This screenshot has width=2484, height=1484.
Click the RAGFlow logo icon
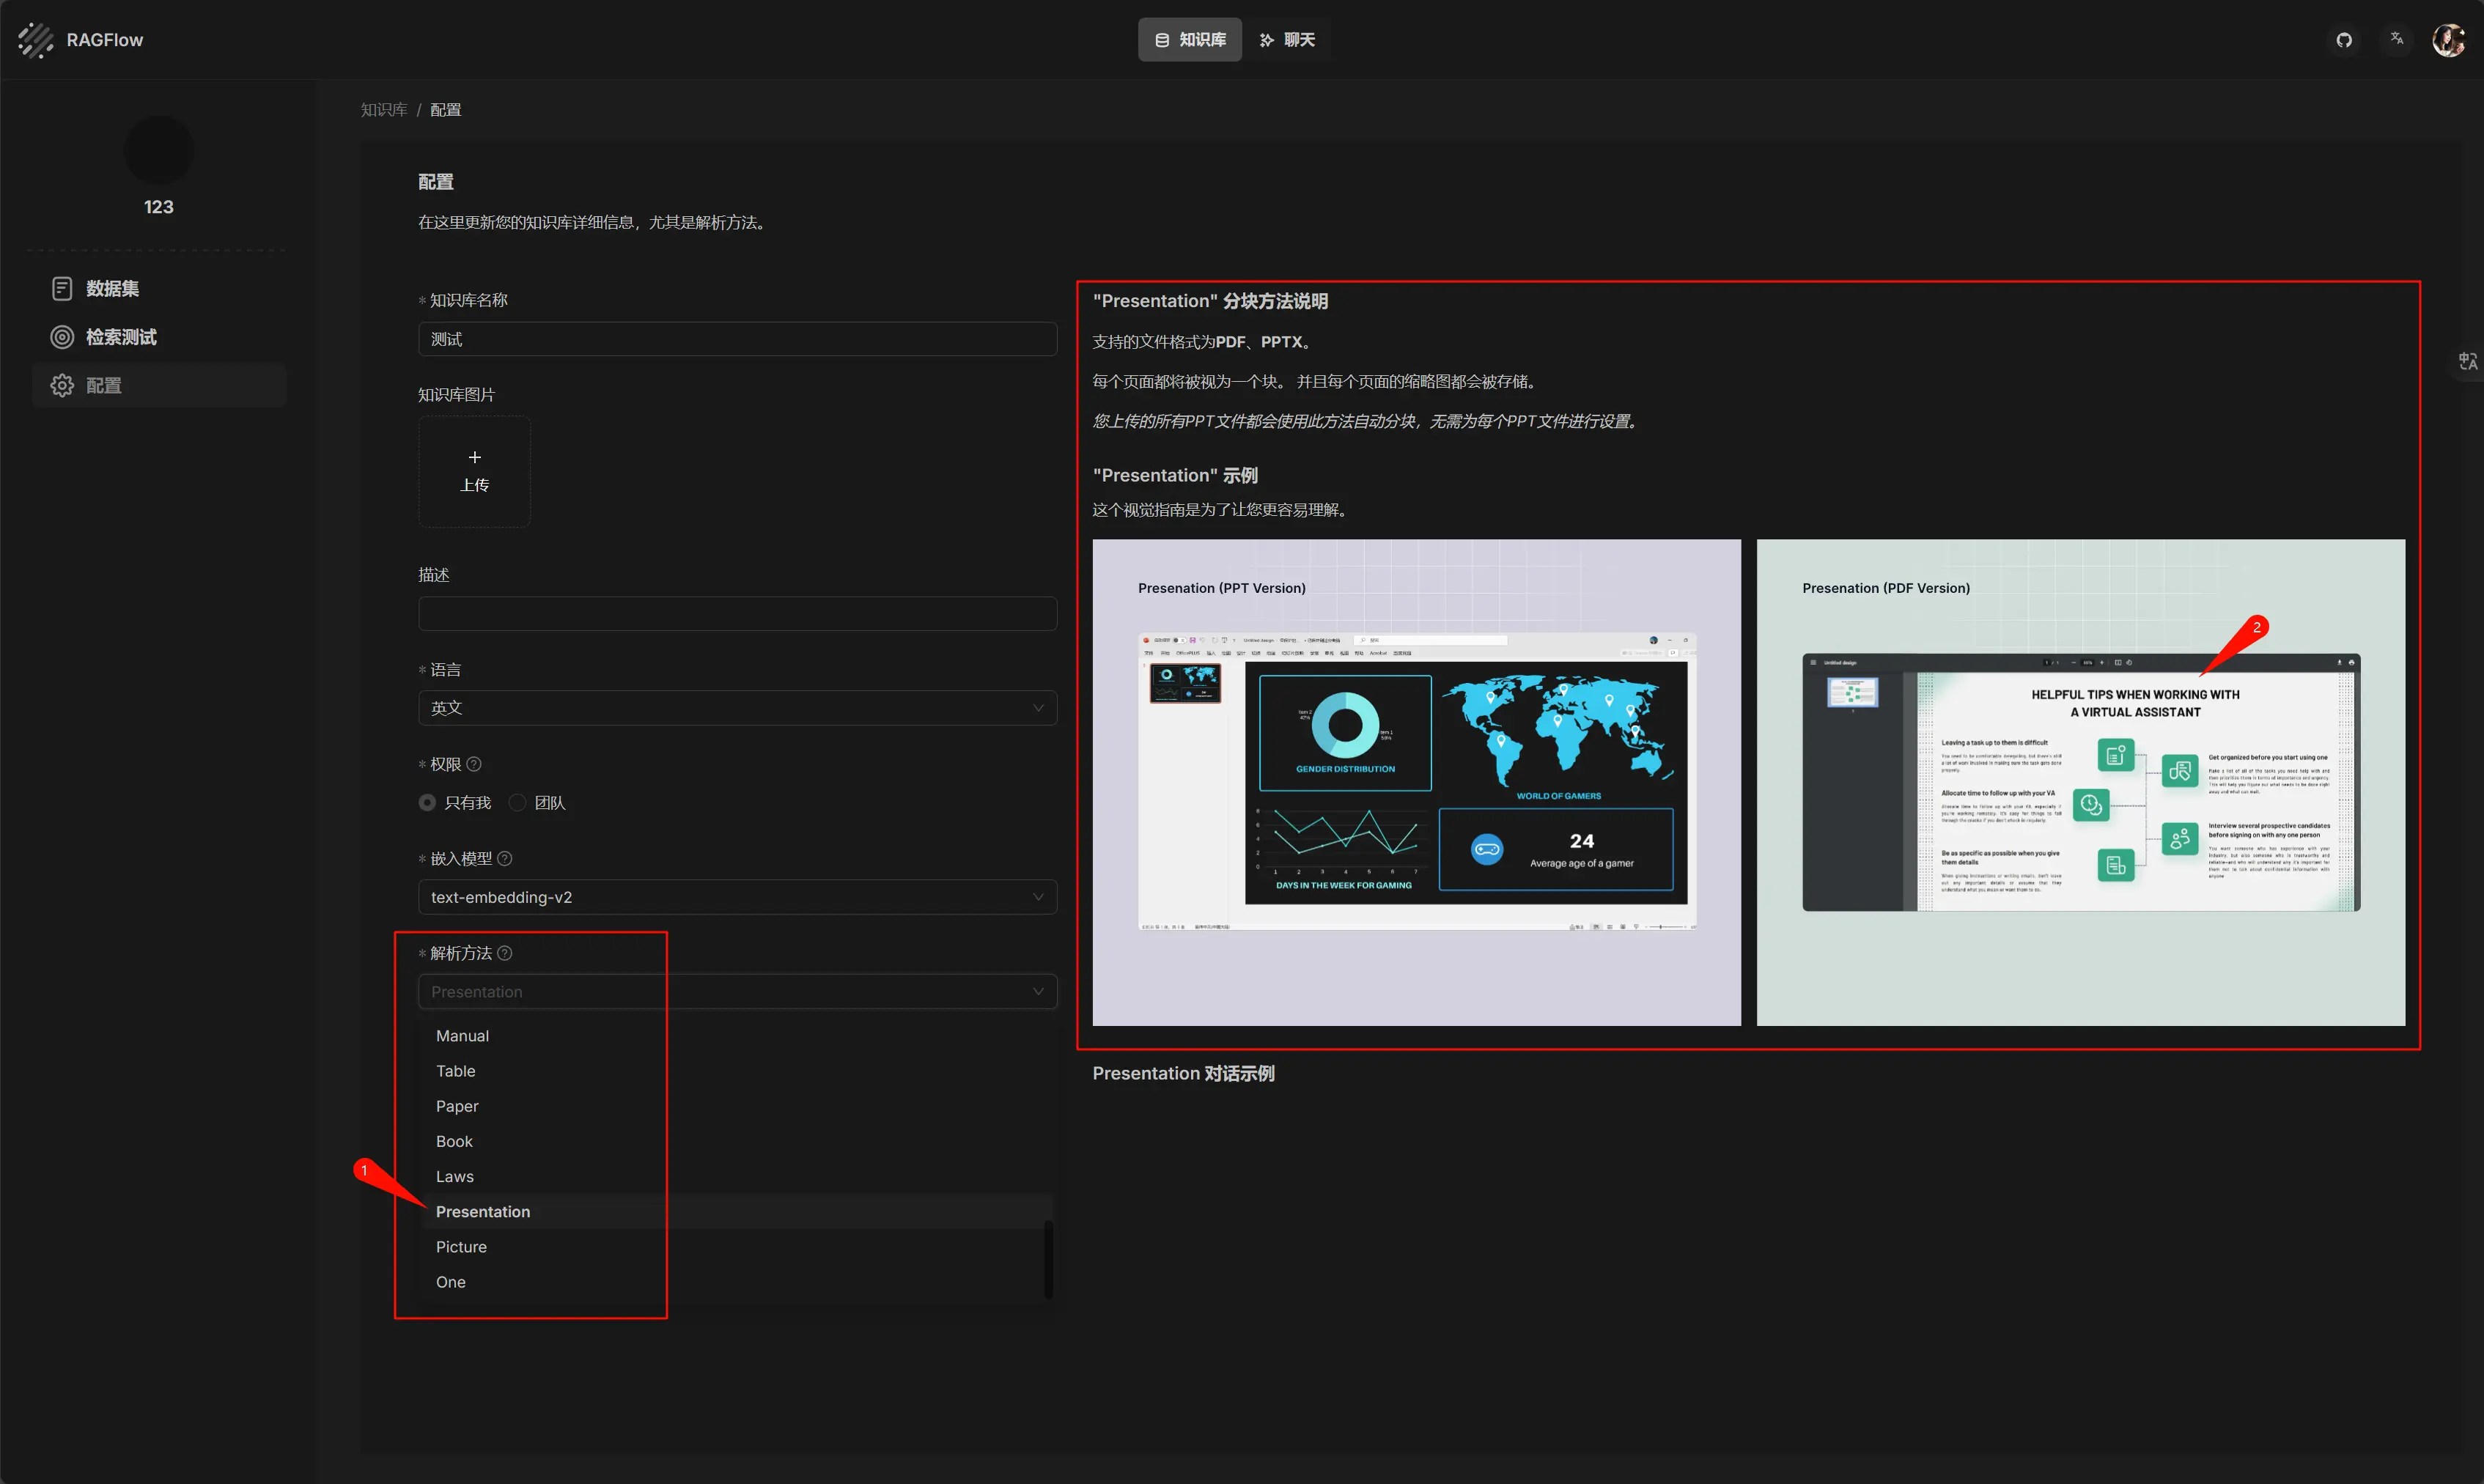point(36,40)
